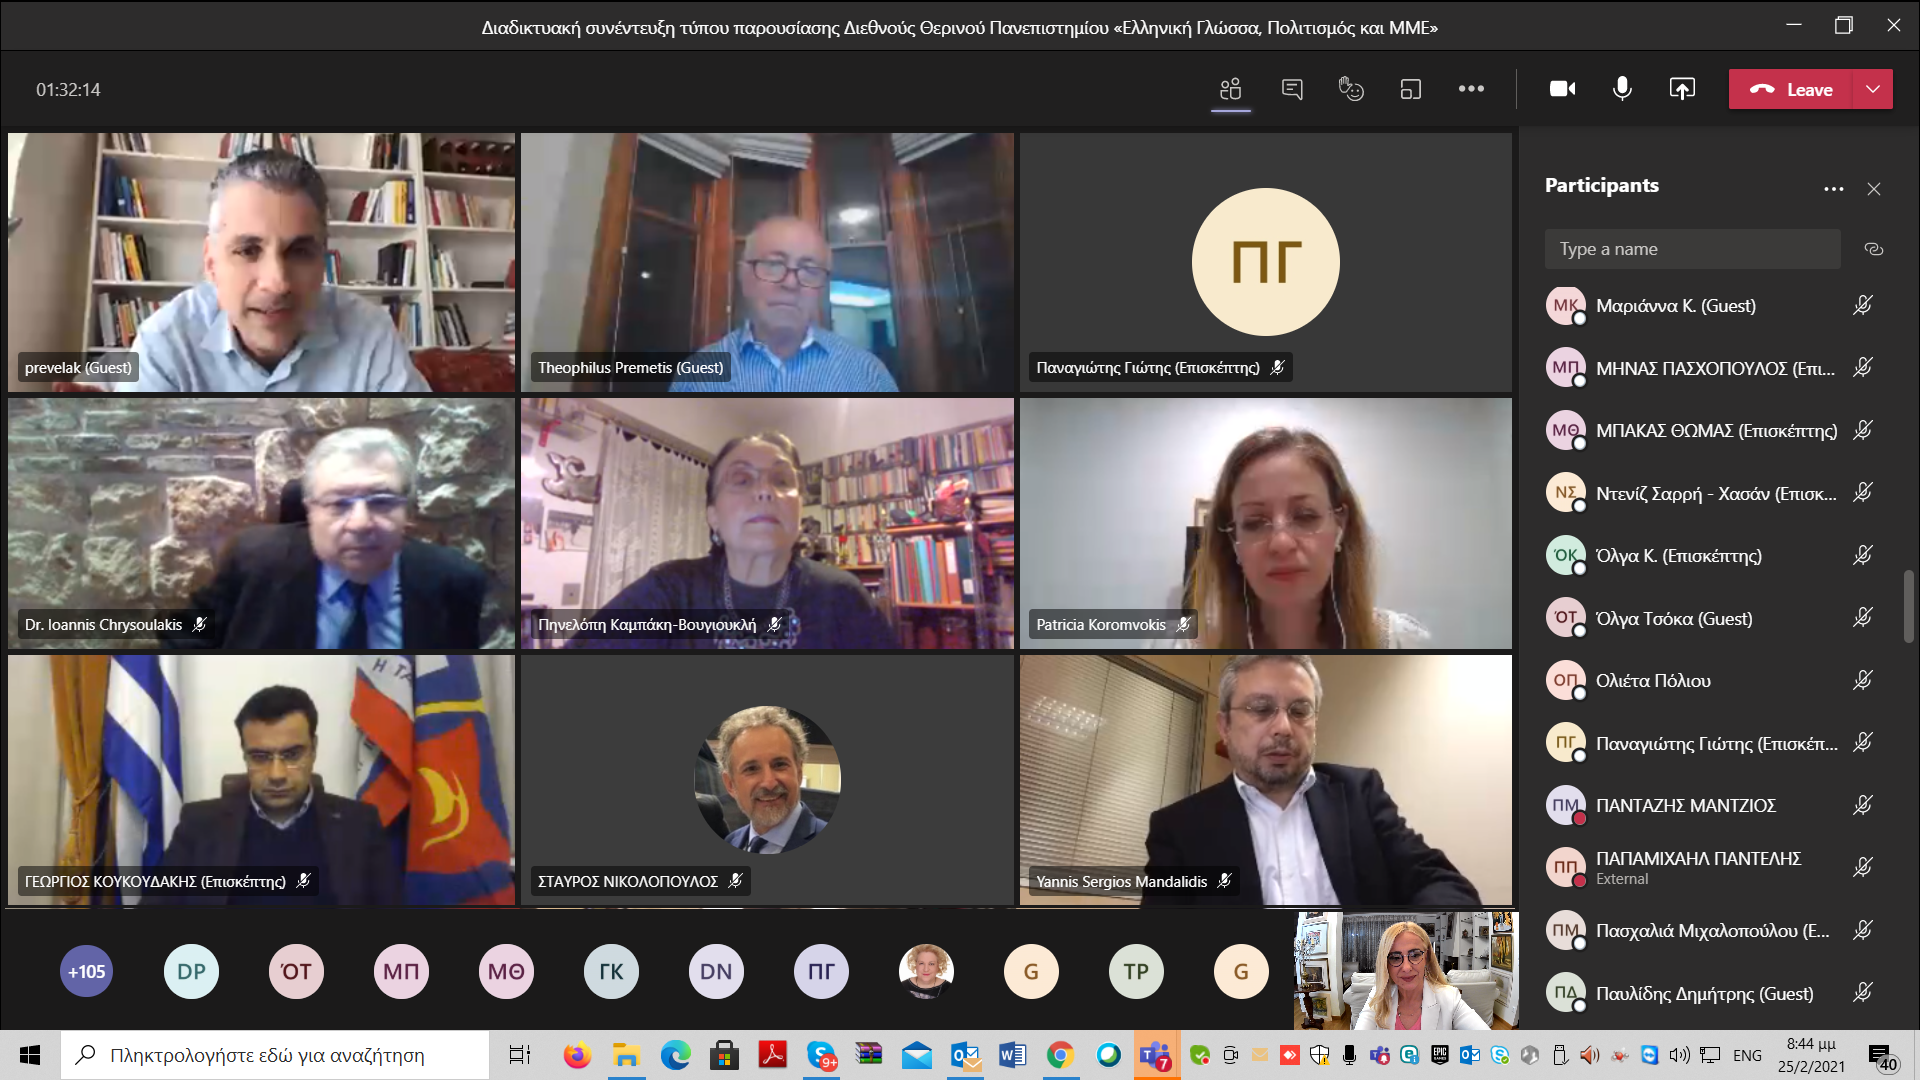The image size is (1920, 1080).
Task: Select Yannis Sergios Mandalidis video tile
Action: 1266,780
